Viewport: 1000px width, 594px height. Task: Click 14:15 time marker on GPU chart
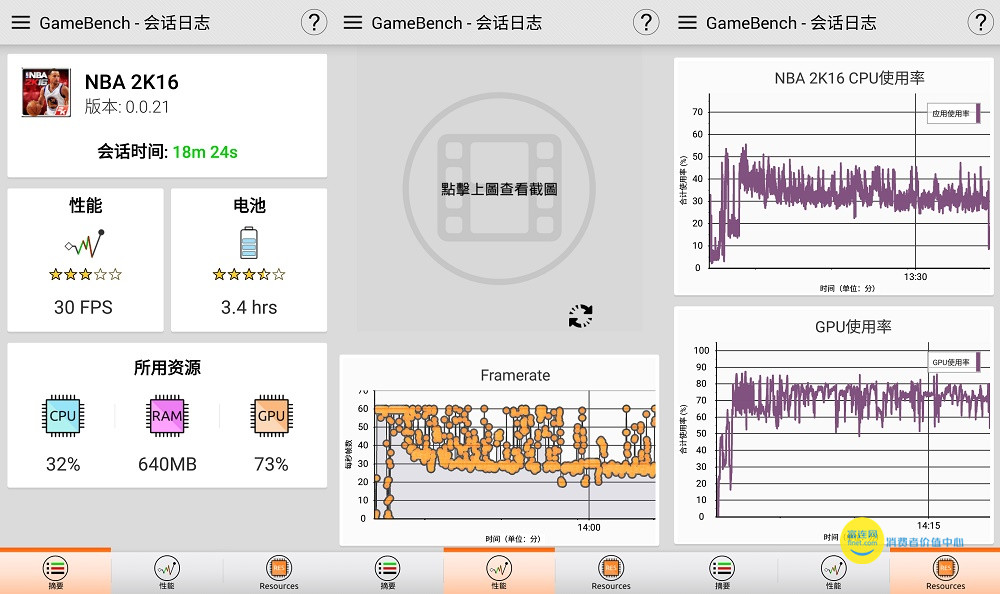point(929,526)
